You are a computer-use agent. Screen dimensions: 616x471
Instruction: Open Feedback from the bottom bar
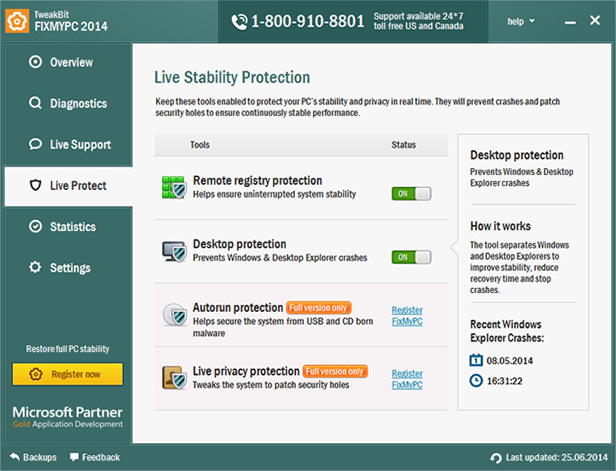95,457
